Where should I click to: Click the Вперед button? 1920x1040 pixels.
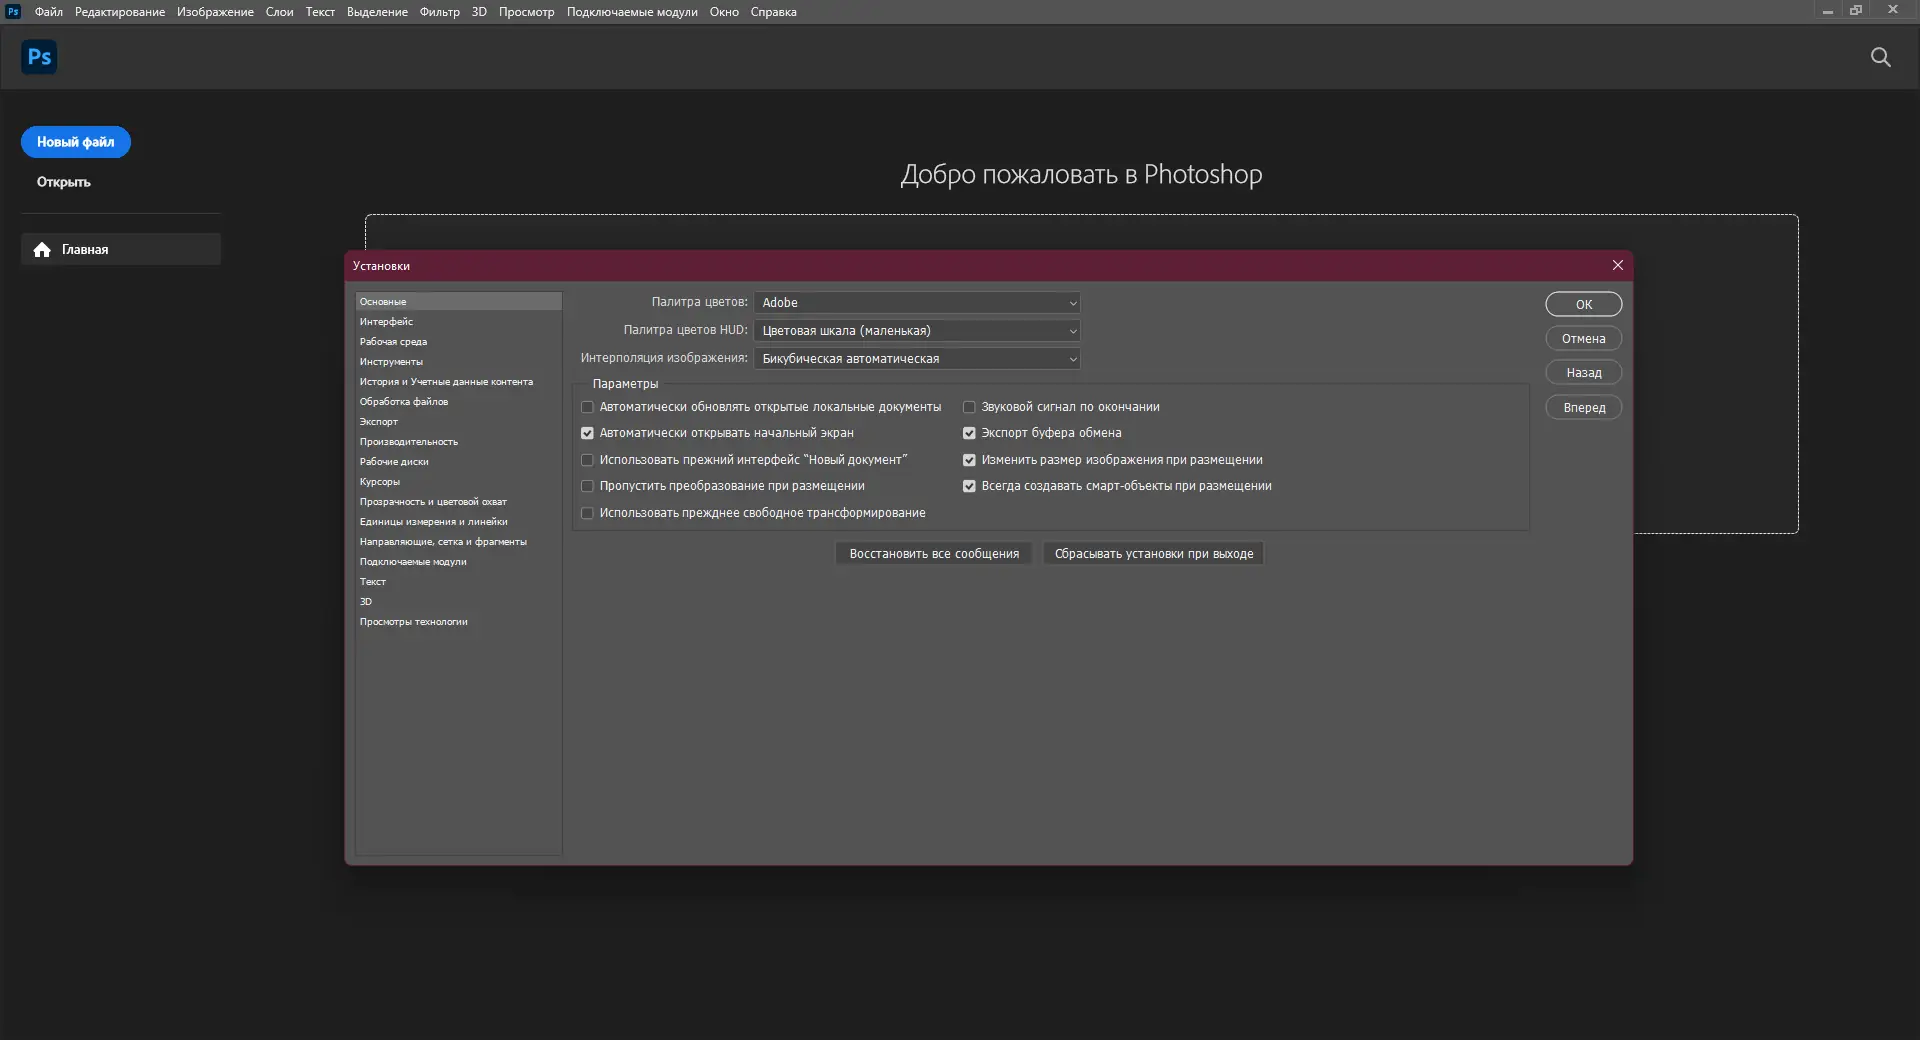[1583, 408]
